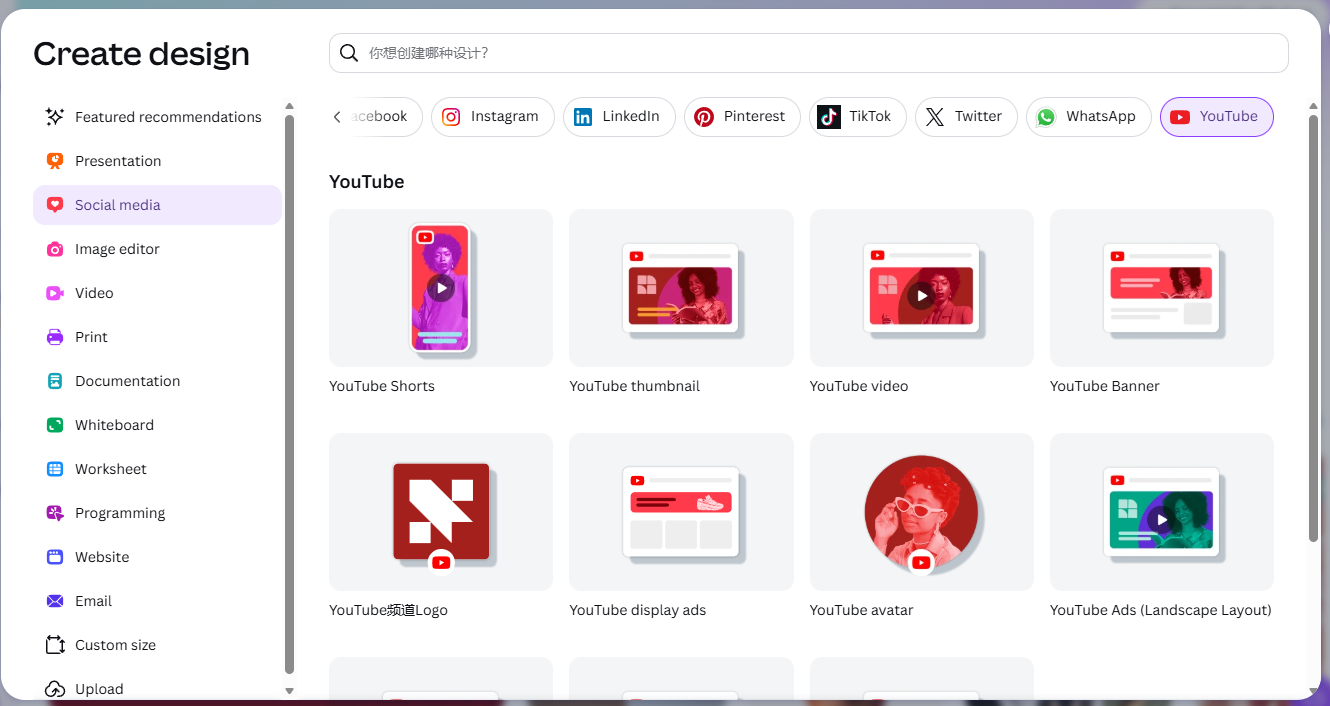
Task: Click the Presentation sidebar icon
Action: (55, 161)
